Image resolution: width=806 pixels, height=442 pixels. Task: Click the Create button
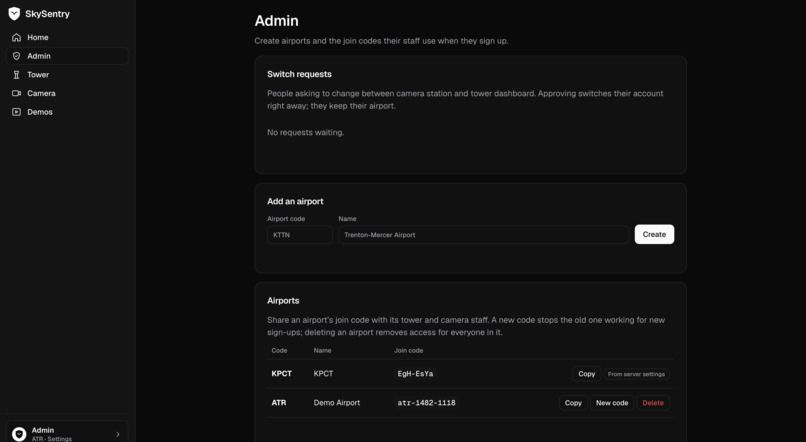pyautogui.click(x=654, y=234)
